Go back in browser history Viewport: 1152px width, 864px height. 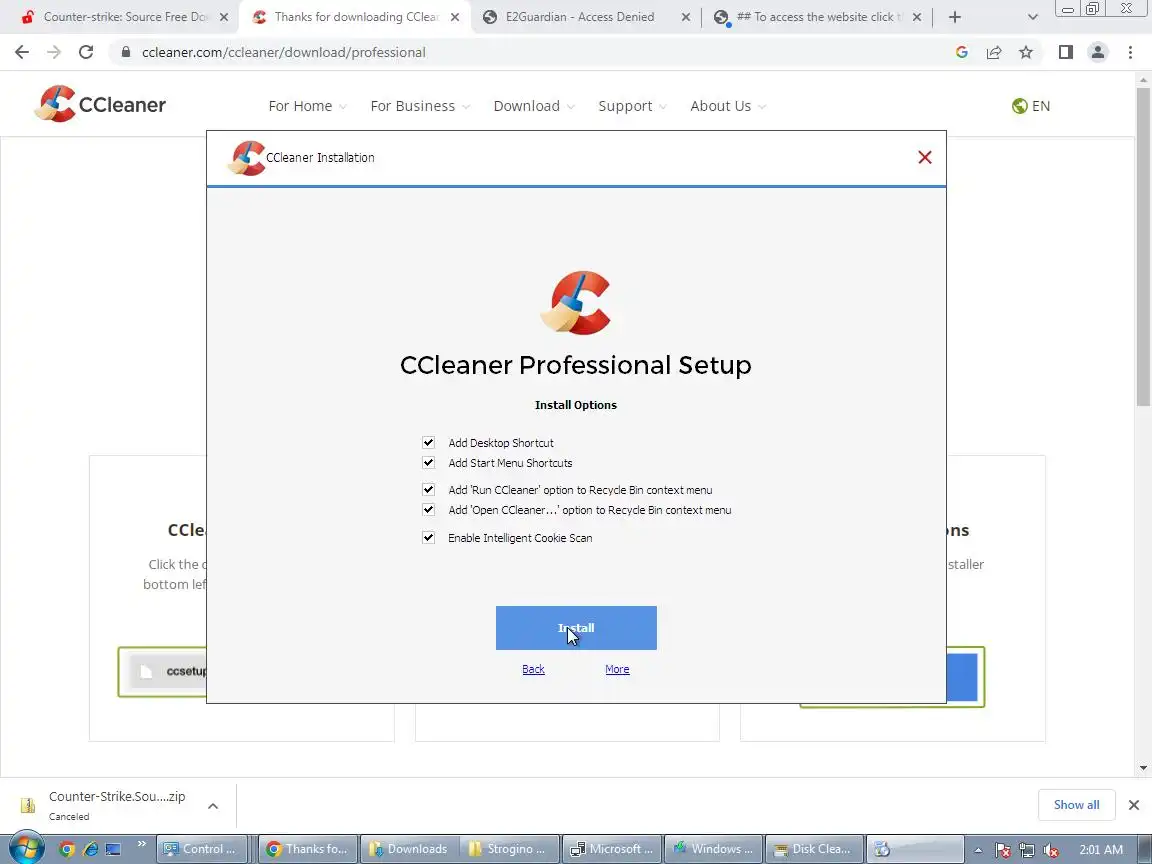[x=22, y=52]
